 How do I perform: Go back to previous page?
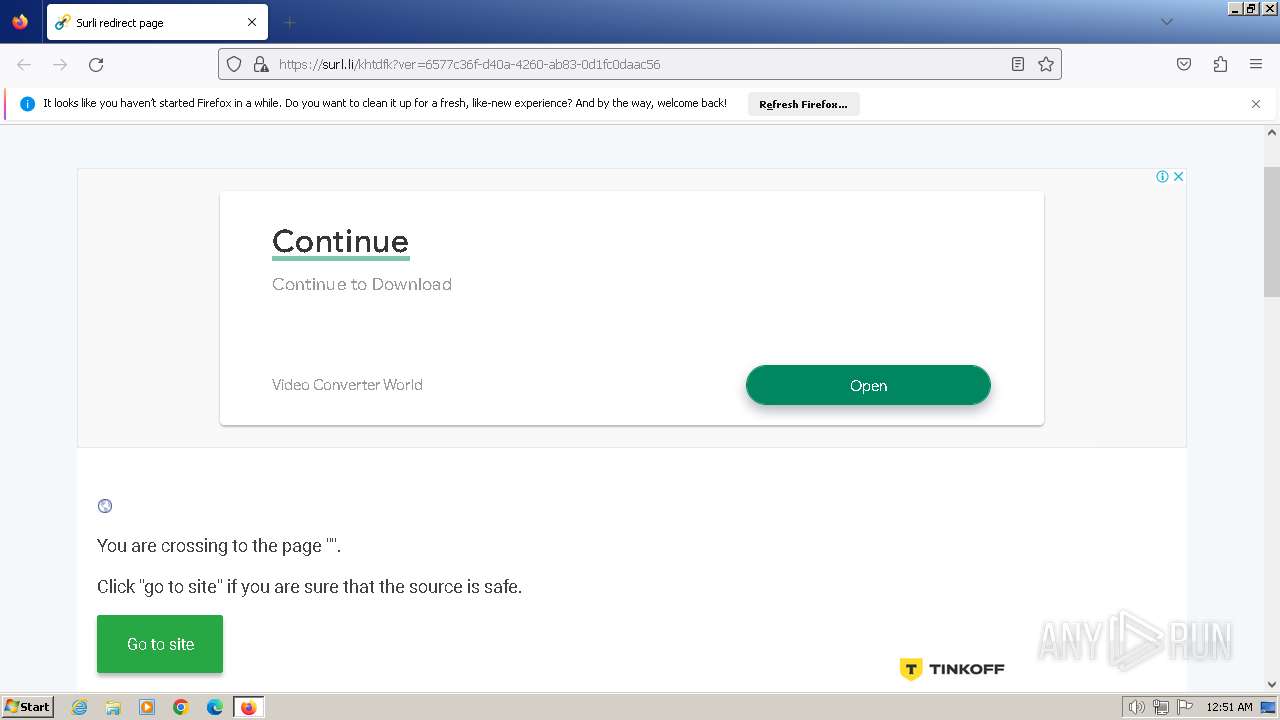coord(24,64)
